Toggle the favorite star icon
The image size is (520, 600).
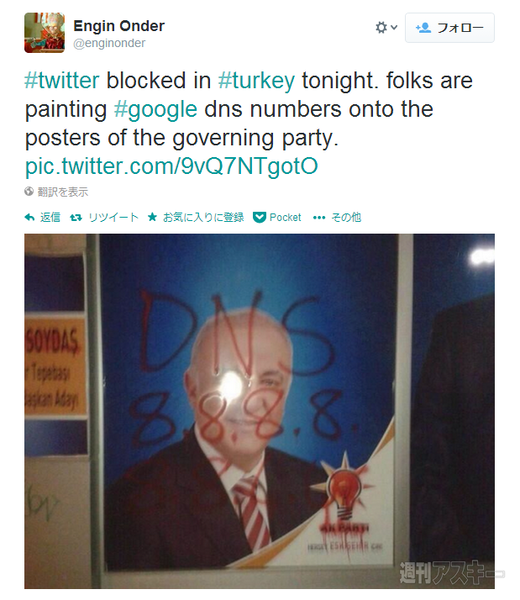[152, 217]
